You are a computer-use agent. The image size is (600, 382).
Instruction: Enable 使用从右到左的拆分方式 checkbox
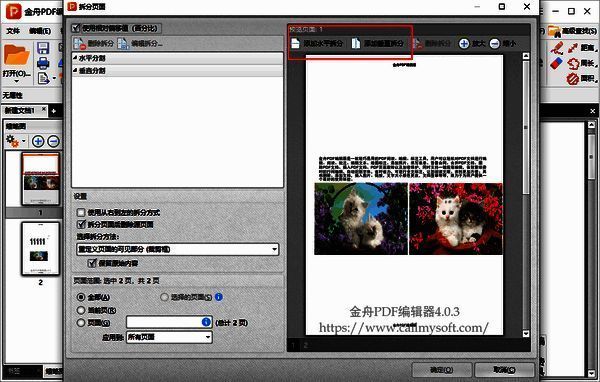click(x=81, y=212)
